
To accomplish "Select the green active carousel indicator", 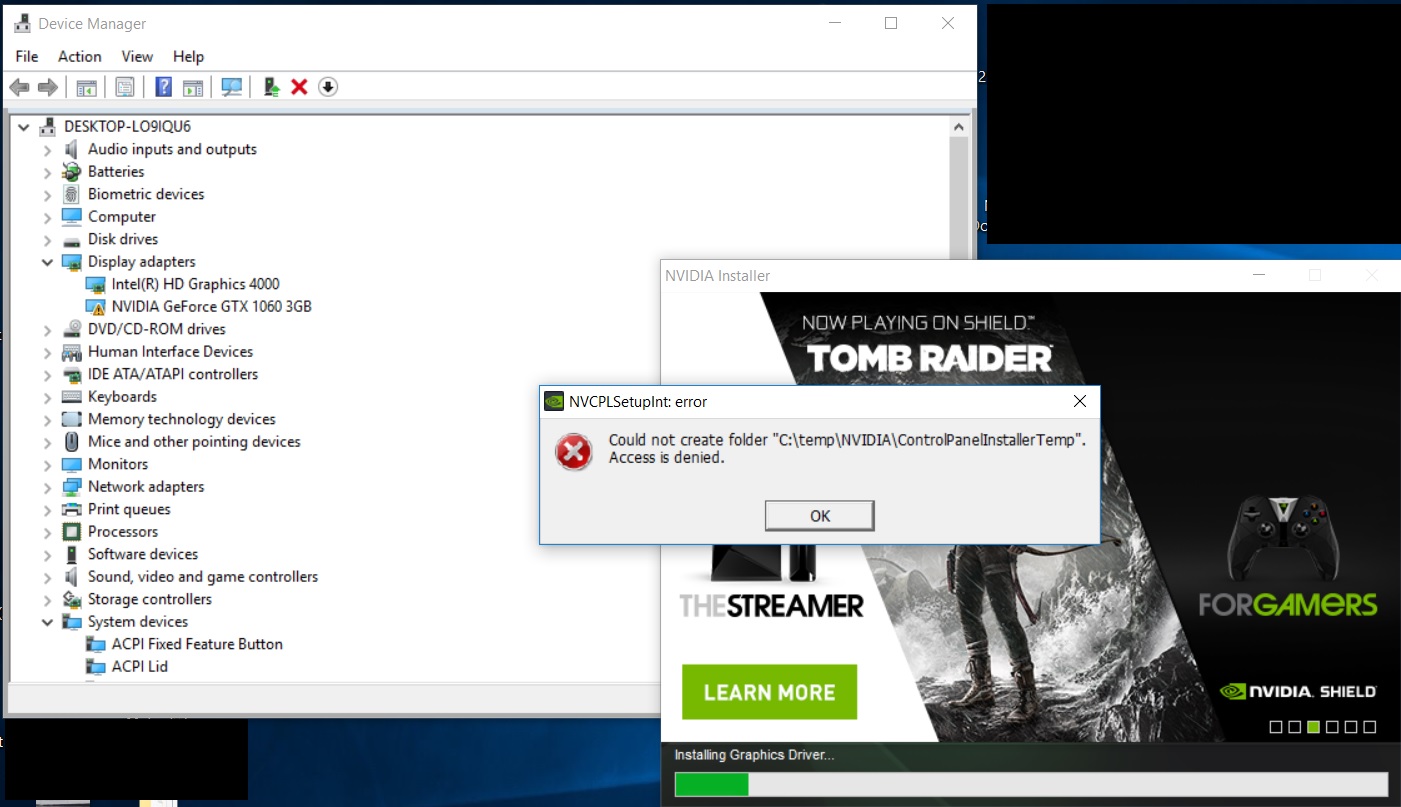I will coord(1314,727).
